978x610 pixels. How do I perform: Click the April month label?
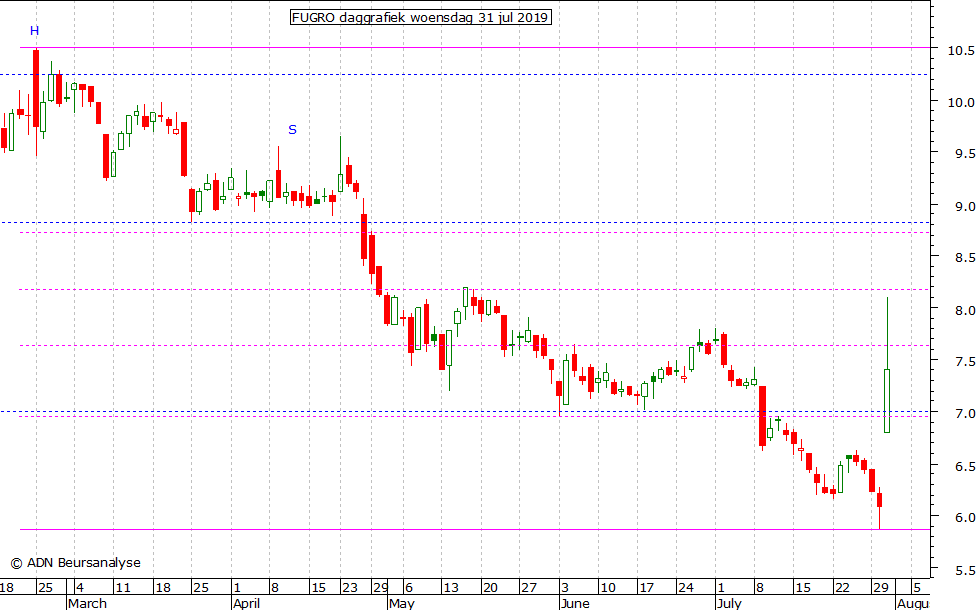246,603
